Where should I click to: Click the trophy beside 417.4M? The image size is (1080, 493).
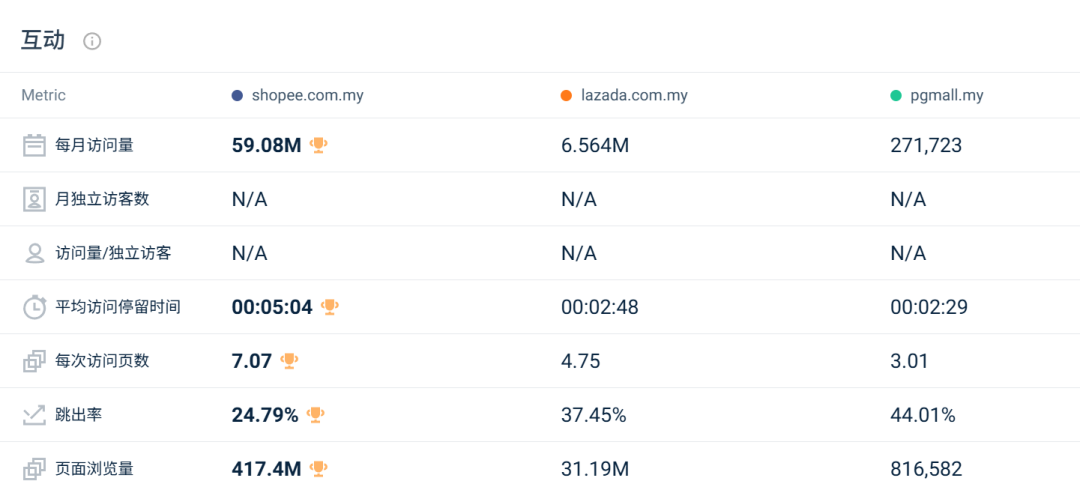319,468
